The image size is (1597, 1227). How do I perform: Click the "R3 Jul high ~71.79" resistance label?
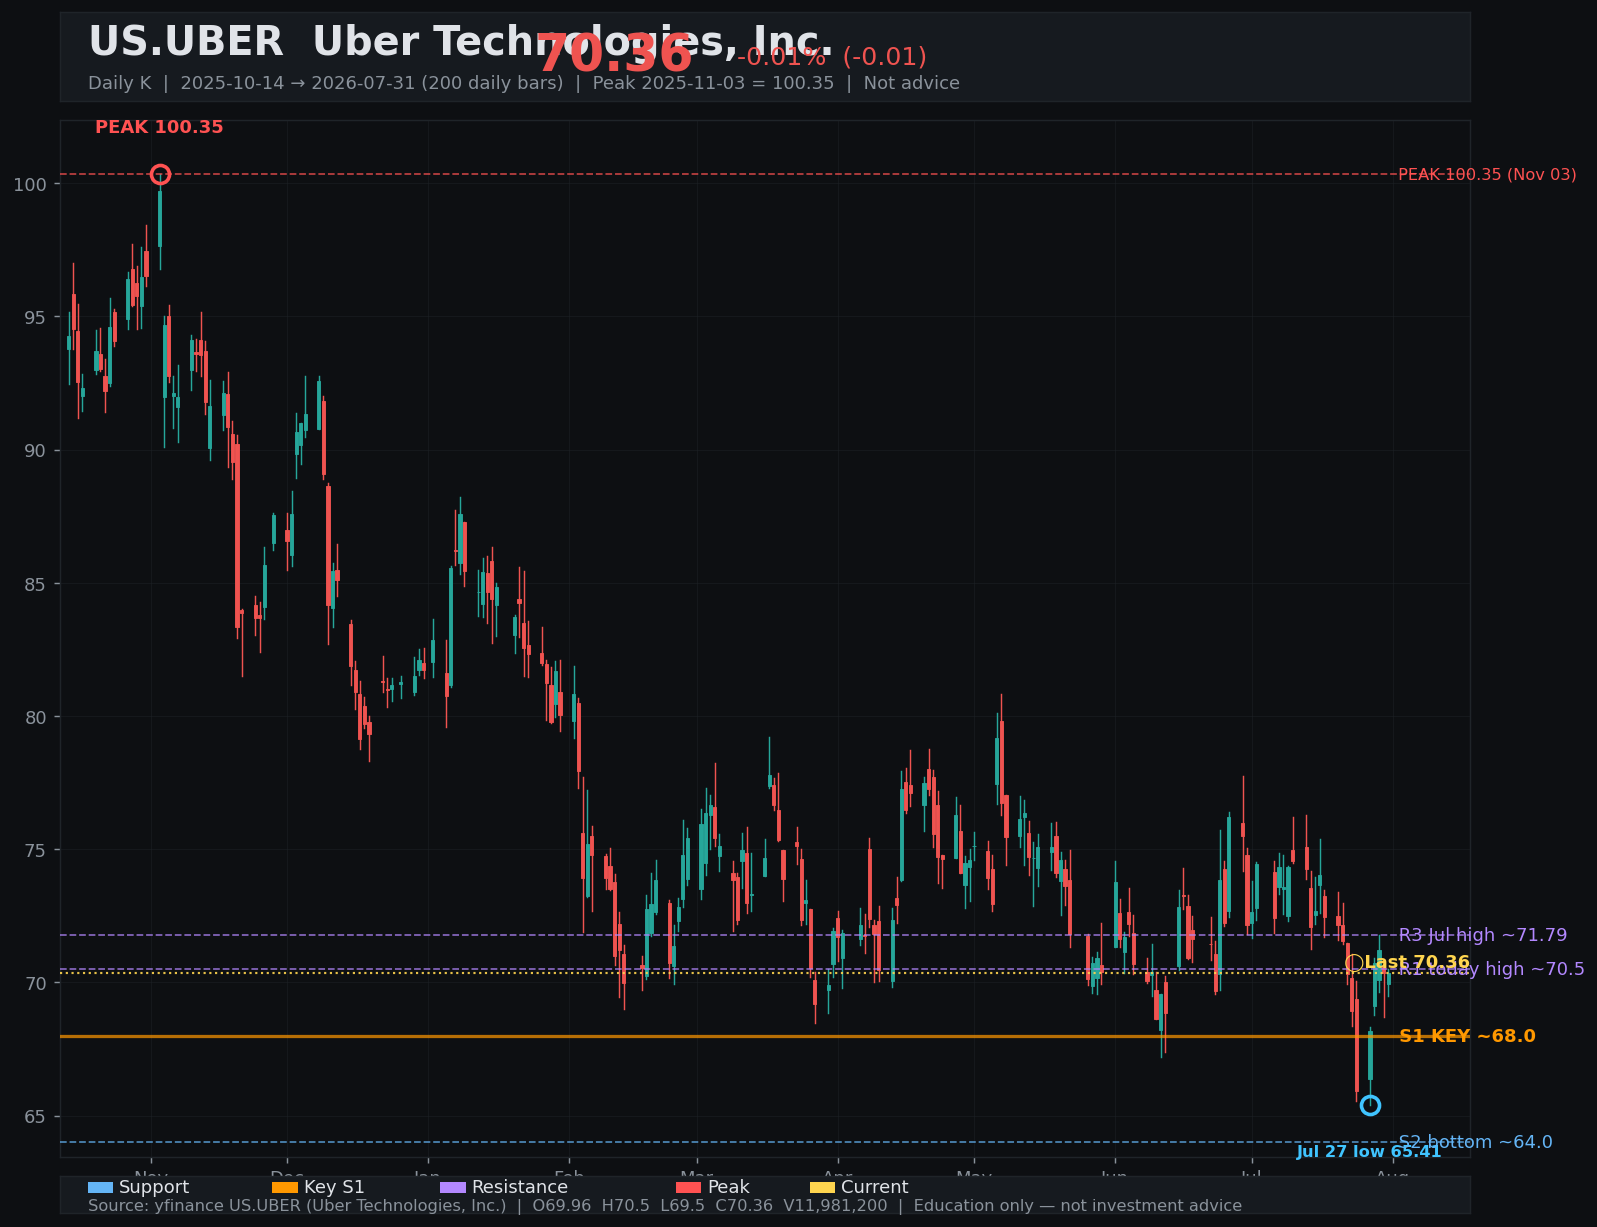[x=1483, y=936]
